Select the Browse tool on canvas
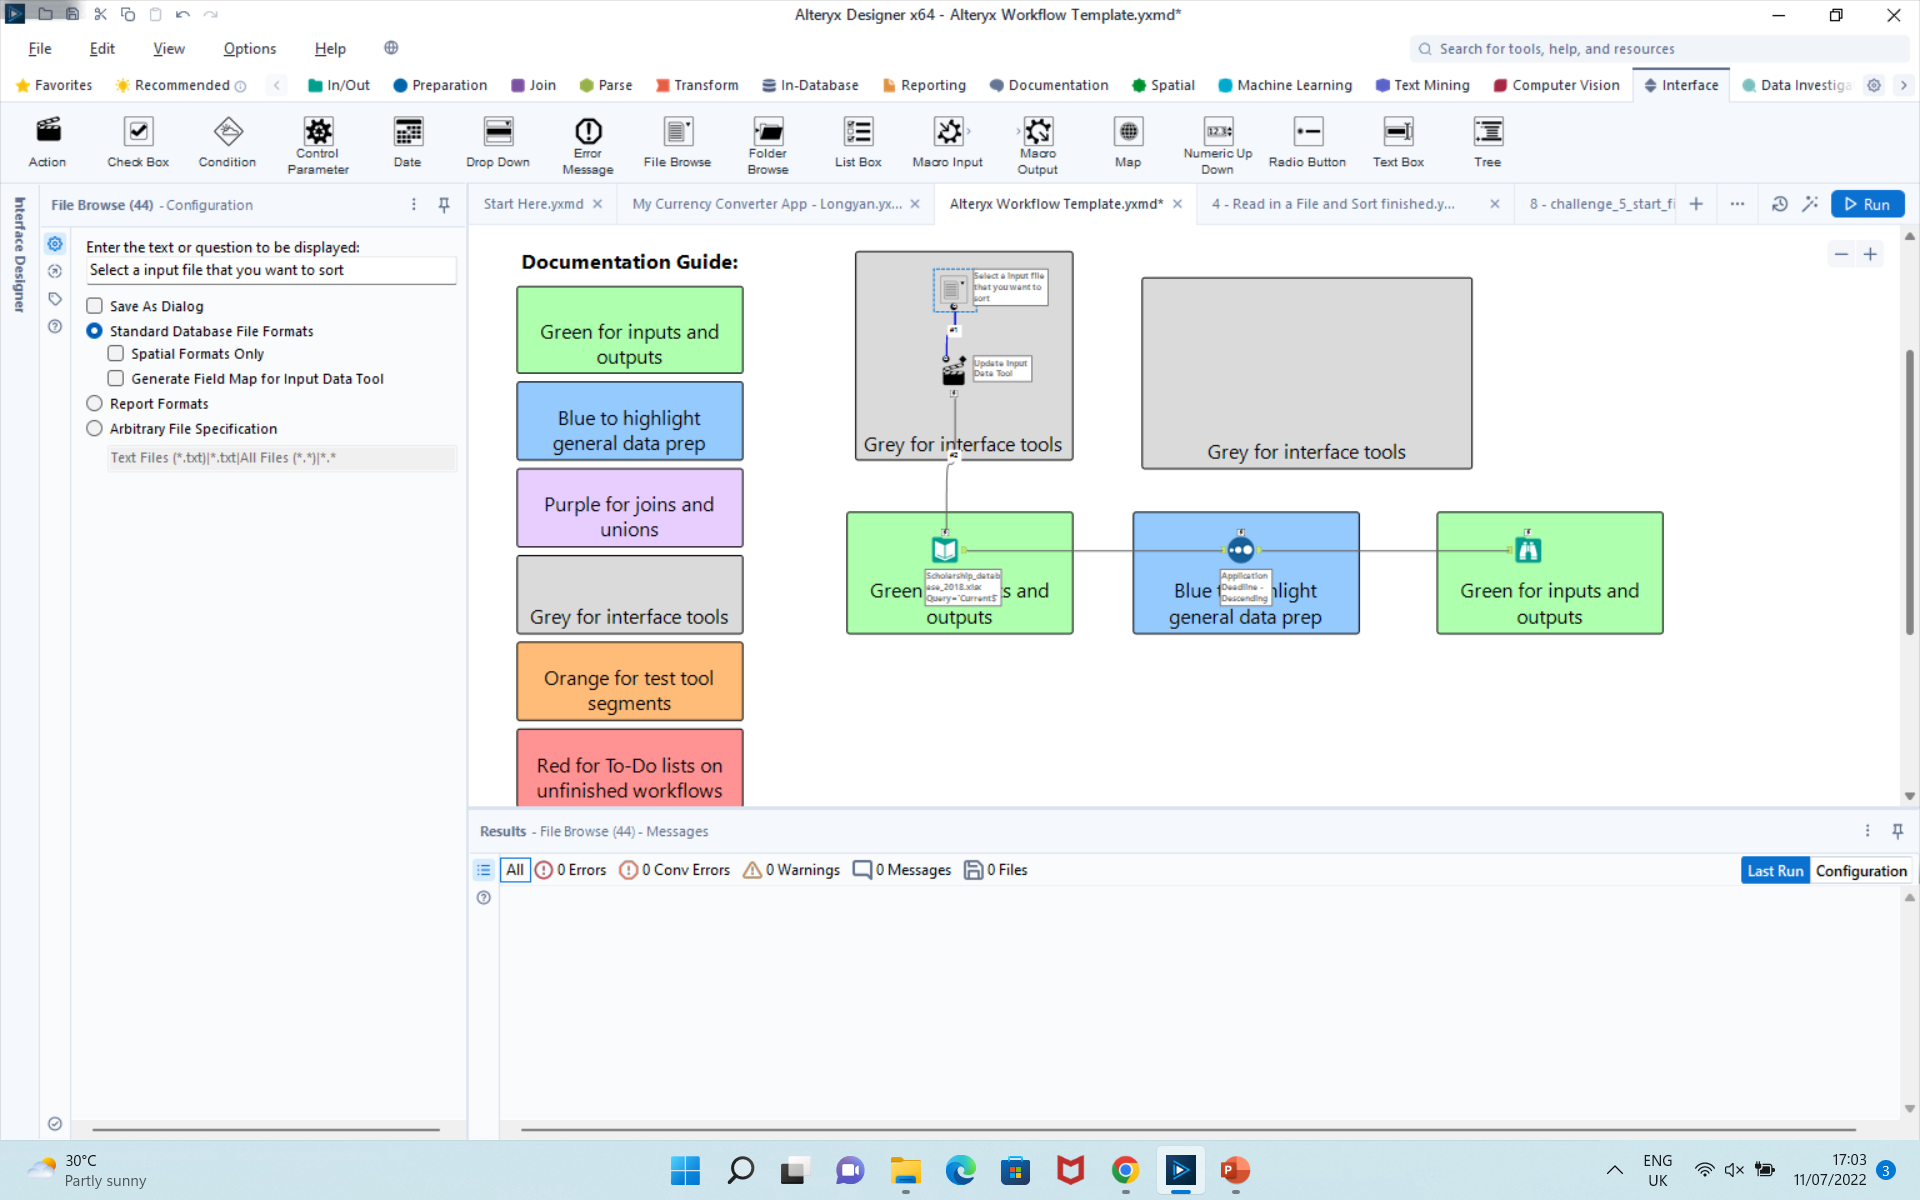This screenshot has width=1920, height=1200. pos(1528,549)
